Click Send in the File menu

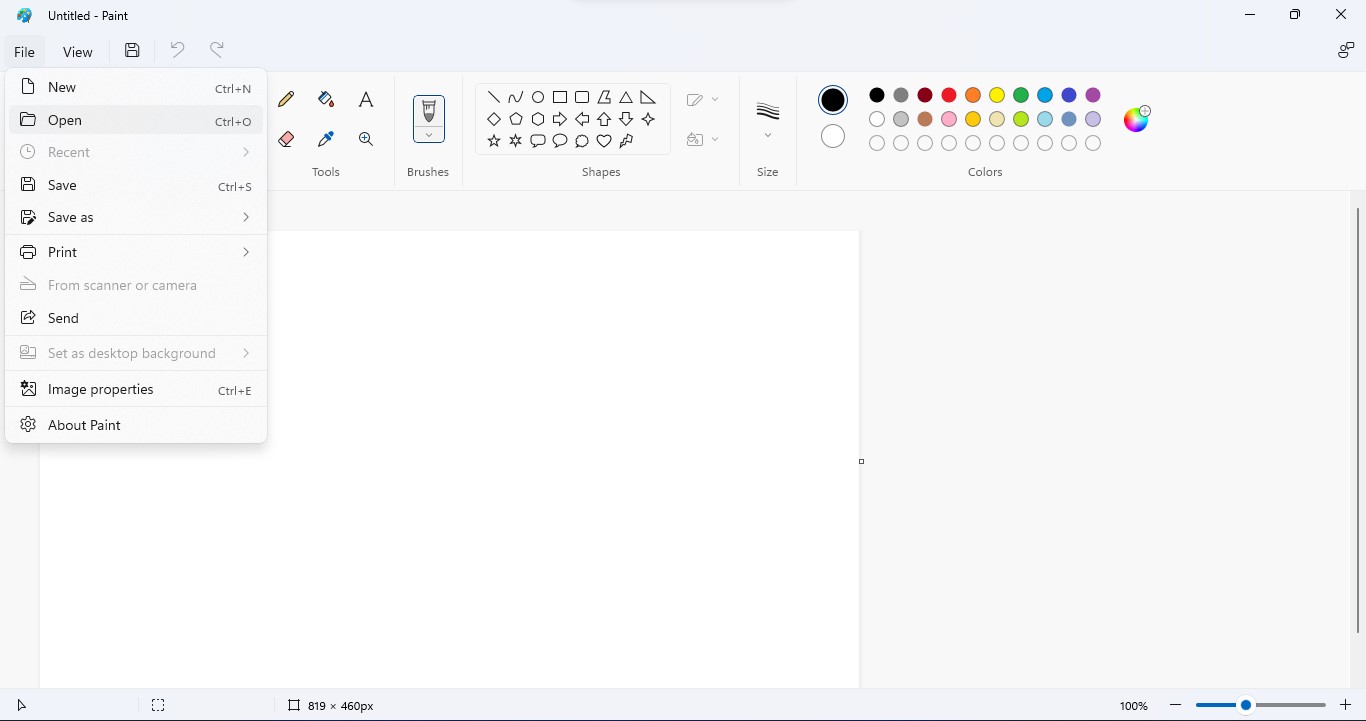point(136,318)
